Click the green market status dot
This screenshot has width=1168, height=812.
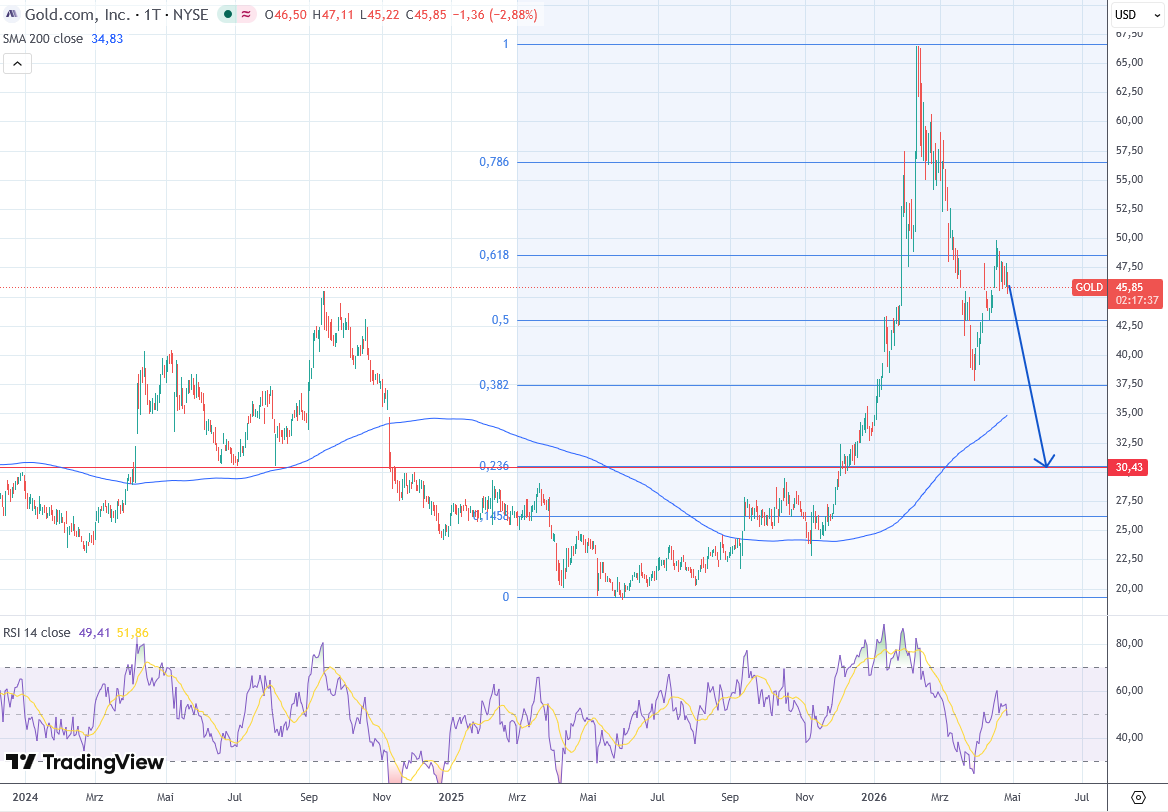[x=229, y=15]
